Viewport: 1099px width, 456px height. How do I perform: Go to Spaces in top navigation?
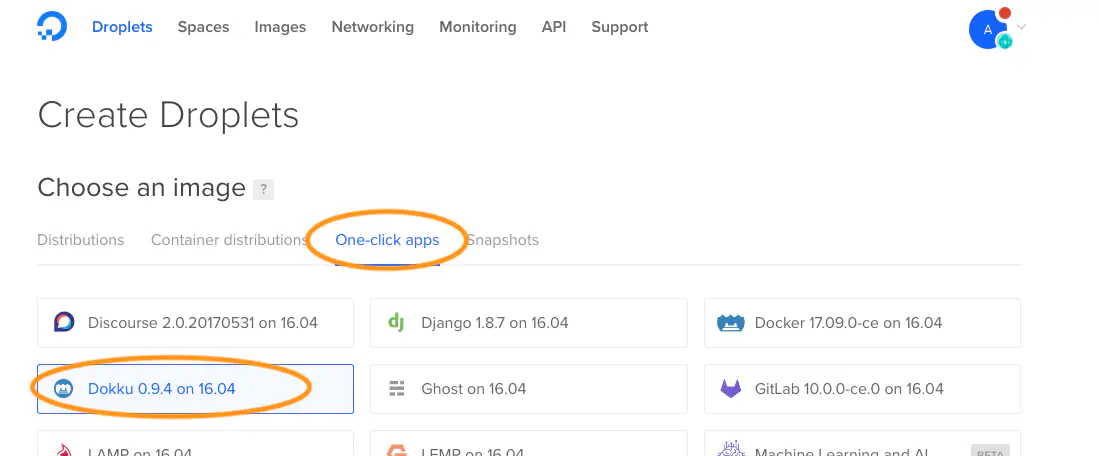click(203, 27)
